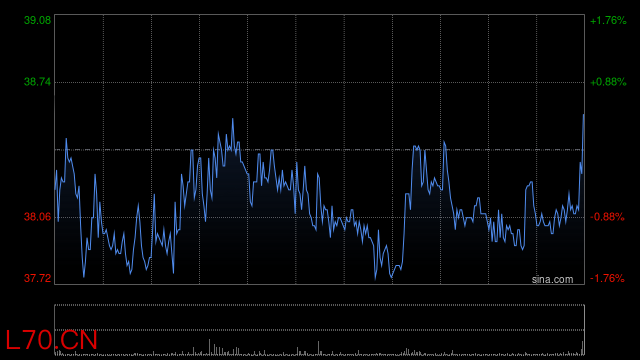This screenshot has height=360, width=640.
Task: Click the 38.06 price label
Action: (x=38, y=217)
